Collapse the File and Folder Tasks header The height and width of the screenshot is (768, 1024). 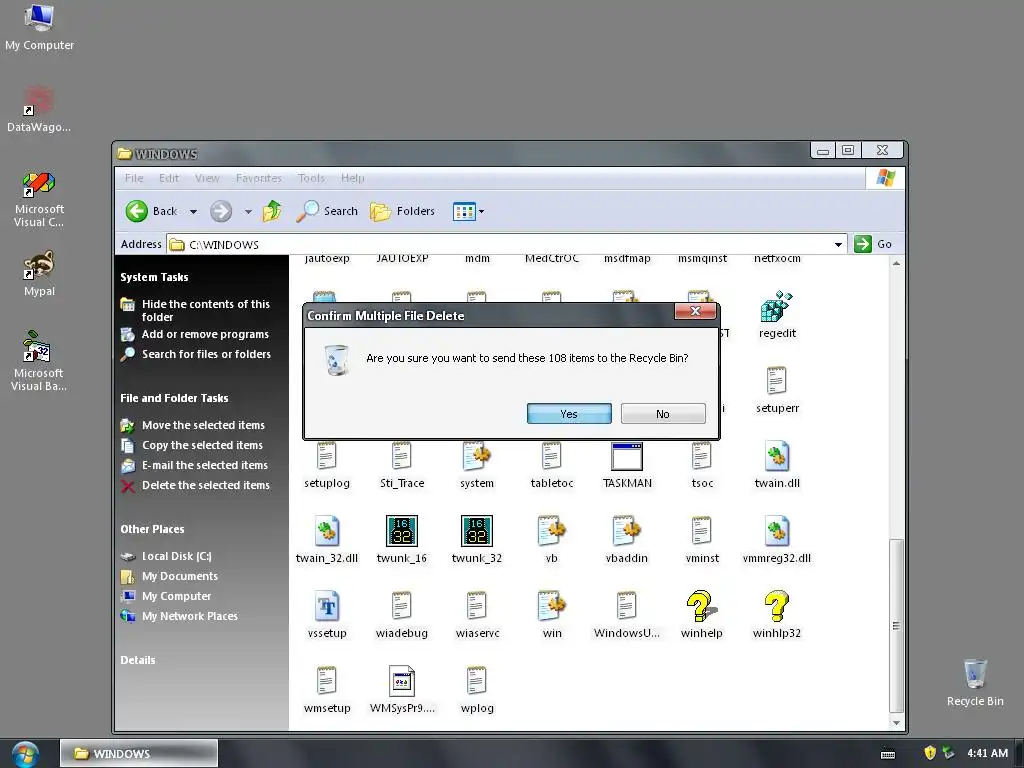174,398
